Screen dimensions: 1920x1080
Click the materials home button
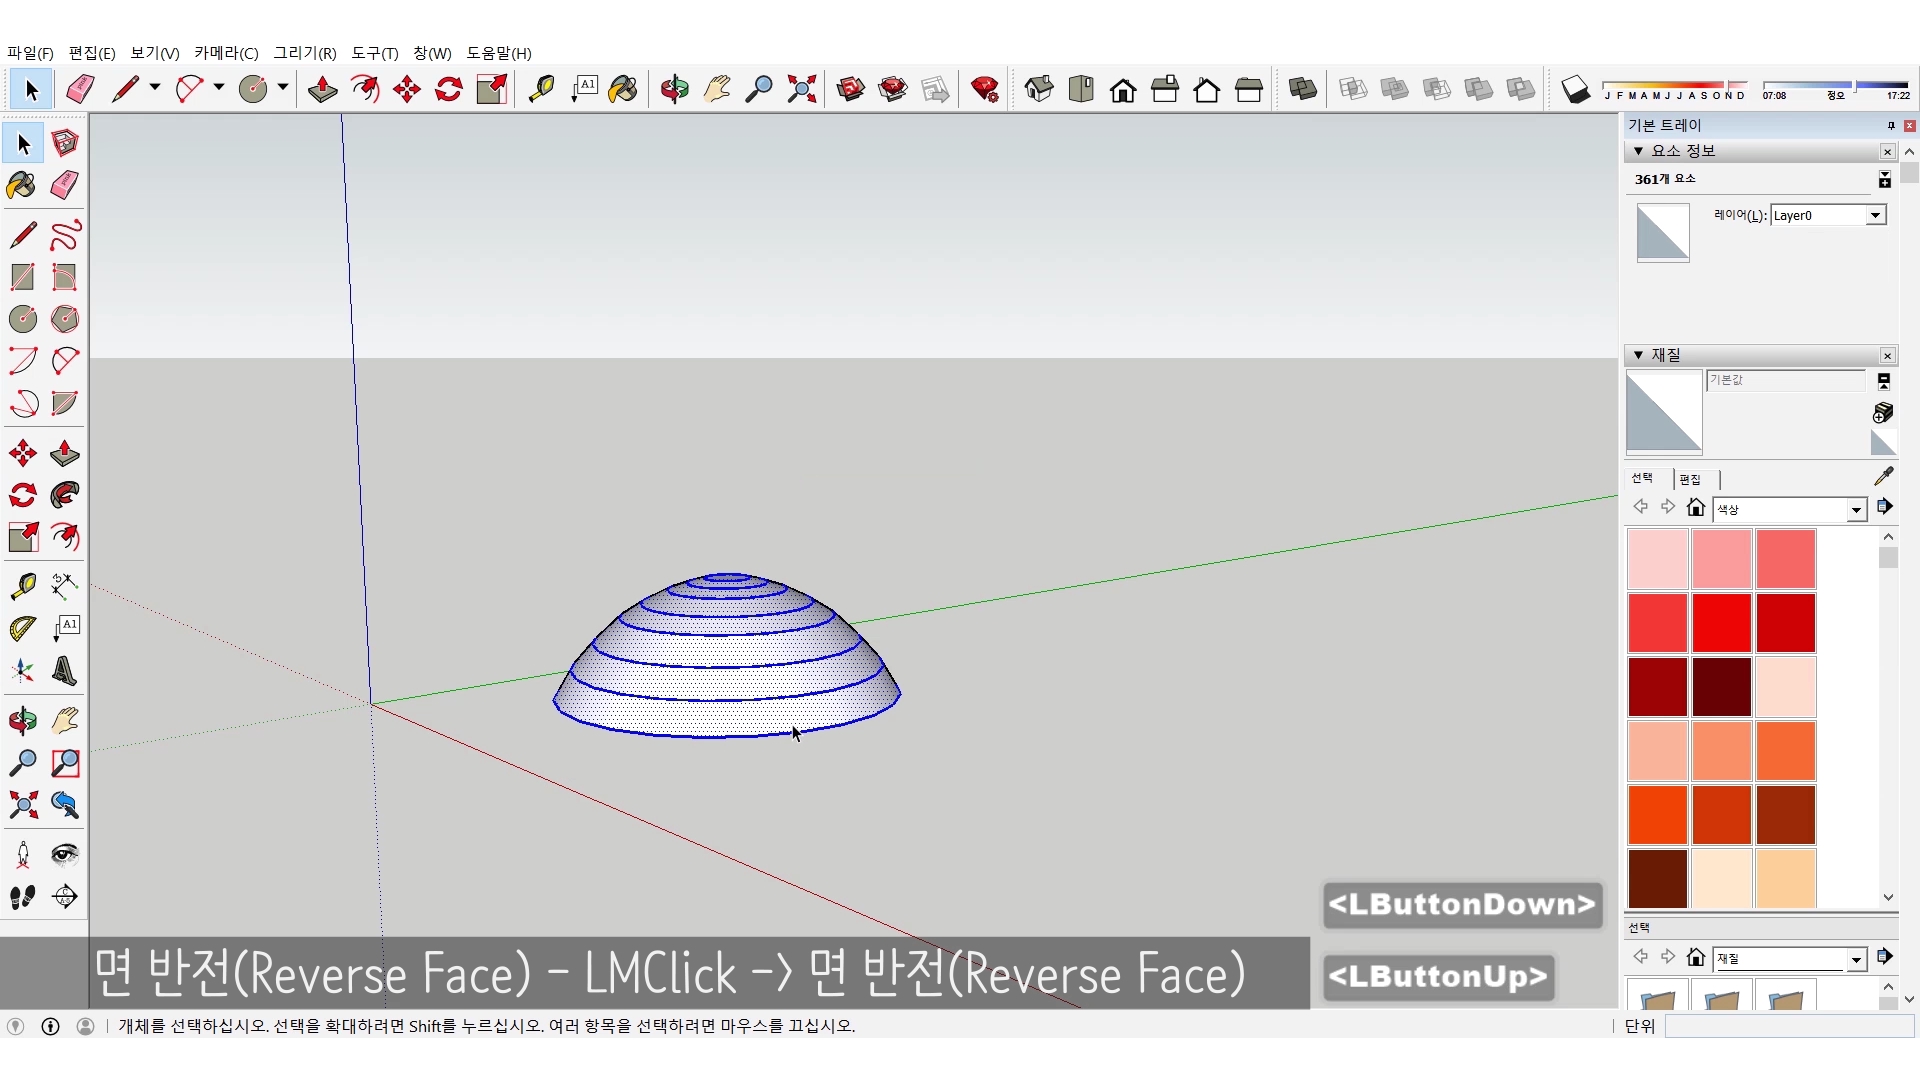tap(1695, 508)
